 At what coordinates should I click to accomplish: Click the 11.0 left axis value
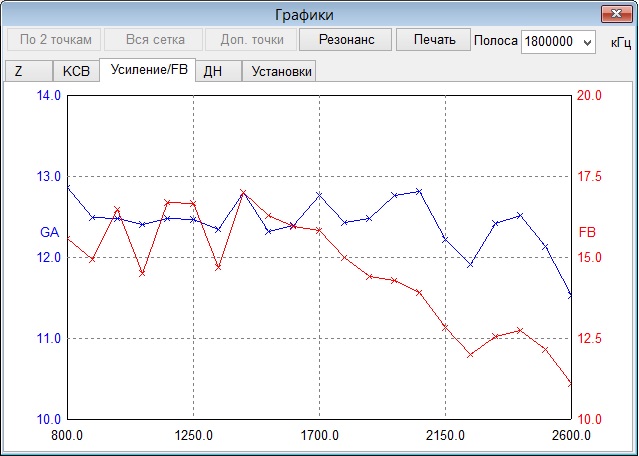[x=49, y=338]
